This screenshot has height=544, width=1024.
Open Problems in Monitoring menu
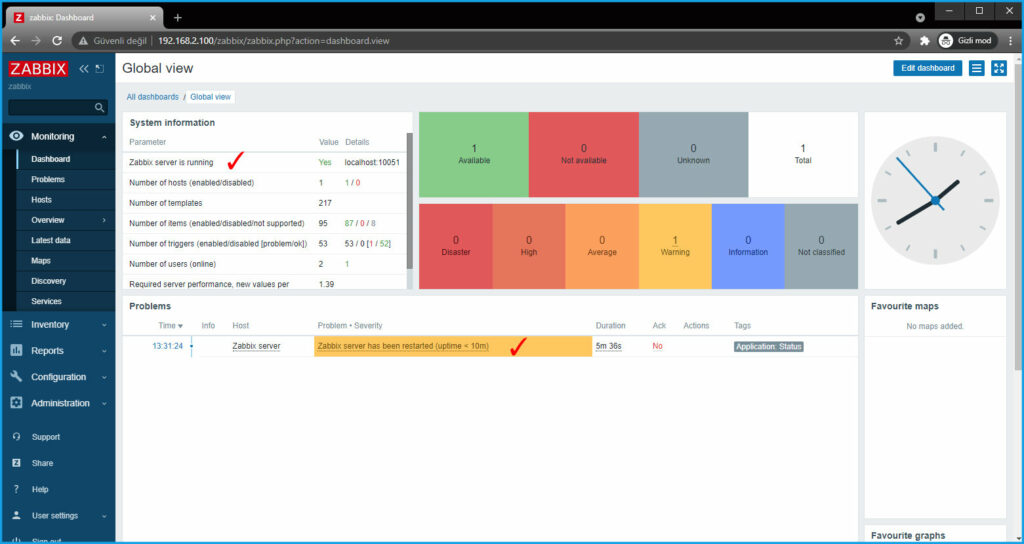click(48, 179)
